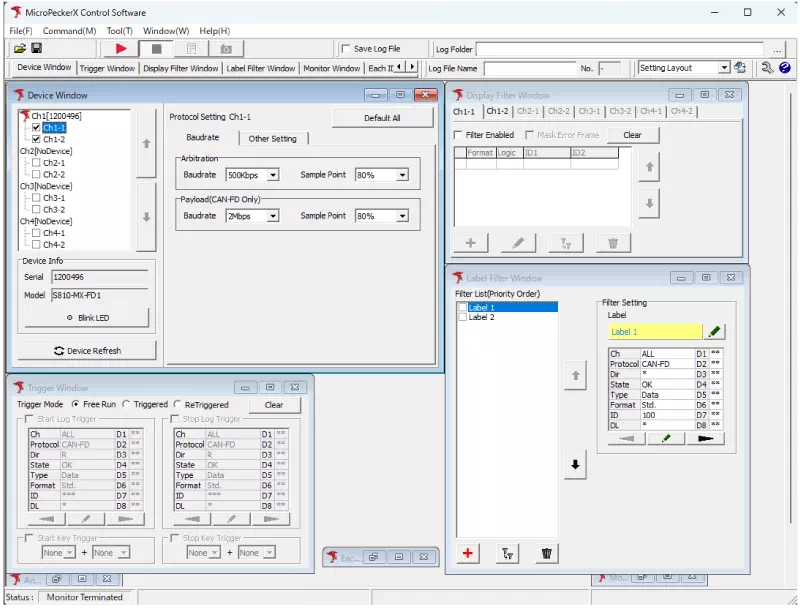Click the Stop monitoring square button
The height and width of the screenshot is (608, 800).
156,49
